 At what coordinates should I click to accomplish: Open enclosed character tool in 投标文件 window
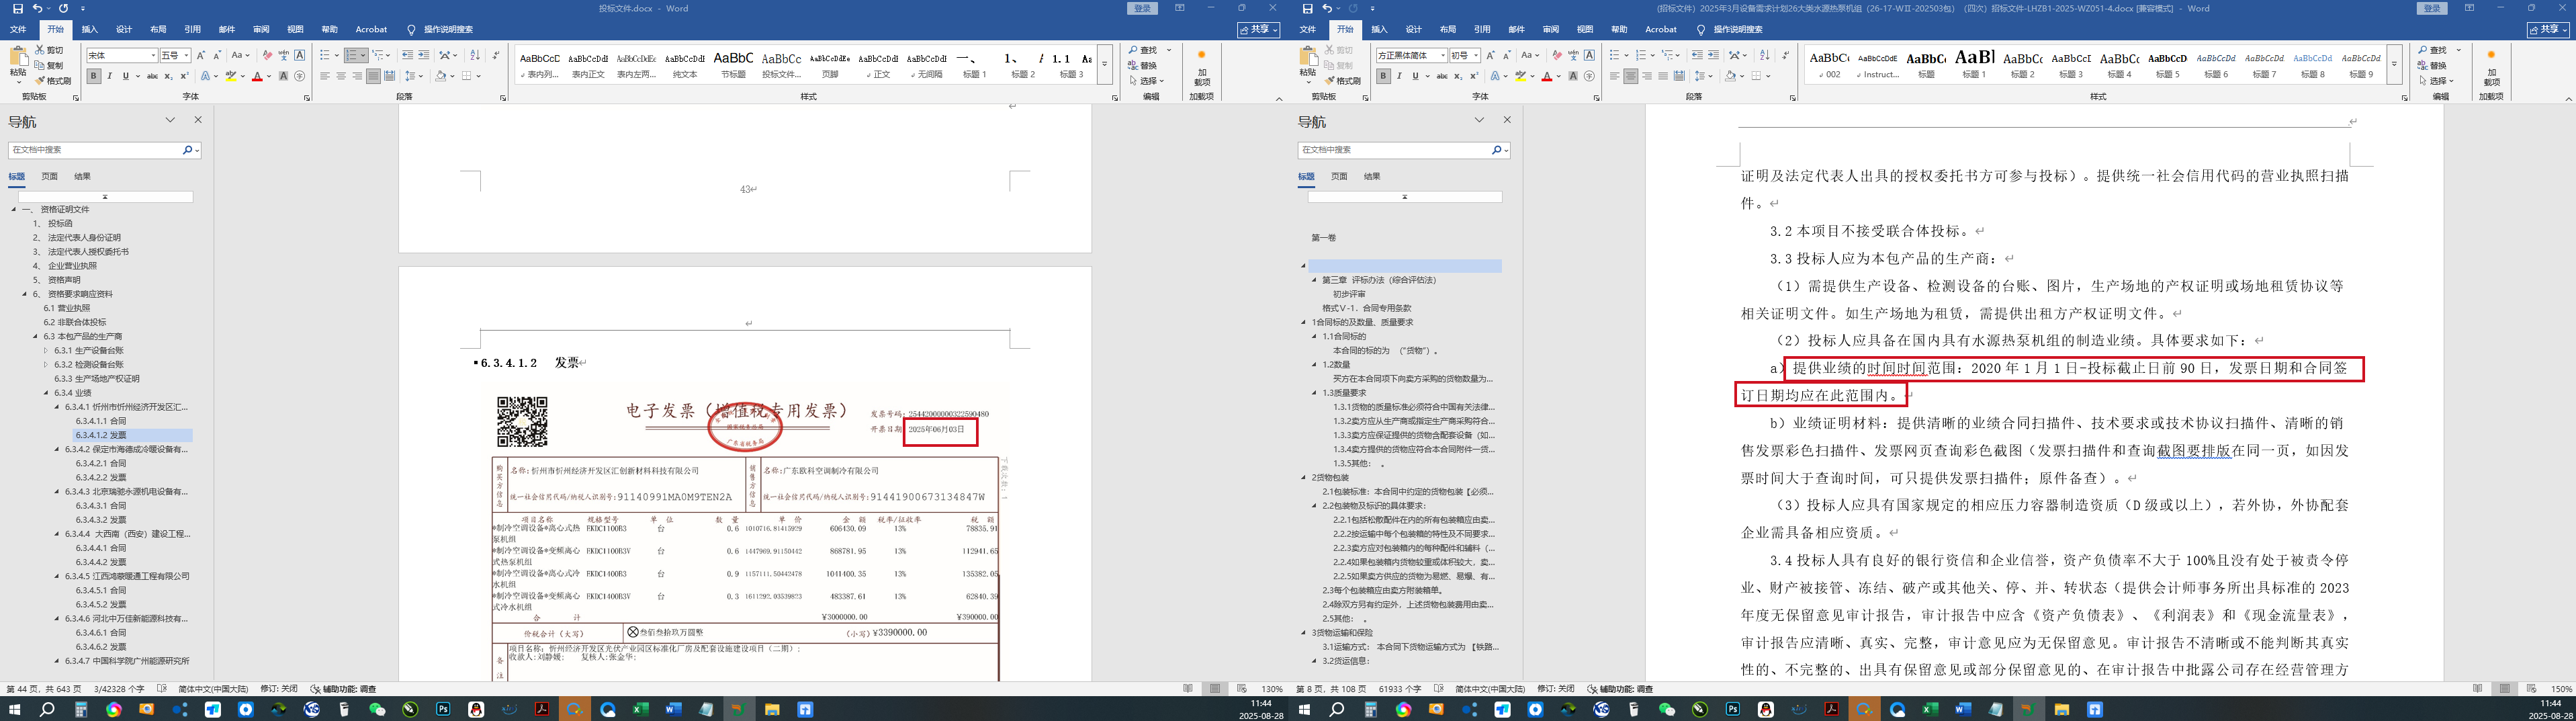coord(300,76)
